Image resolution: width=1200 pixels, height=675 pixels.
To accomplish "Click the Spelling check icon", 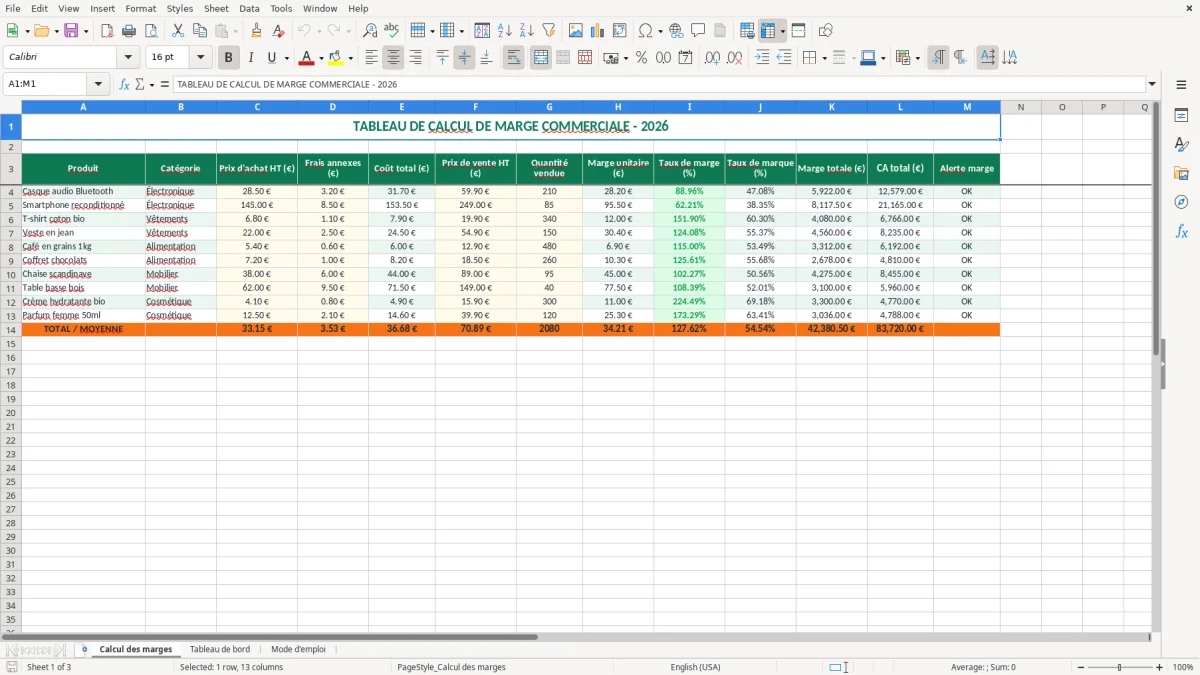I will point(392,31).
